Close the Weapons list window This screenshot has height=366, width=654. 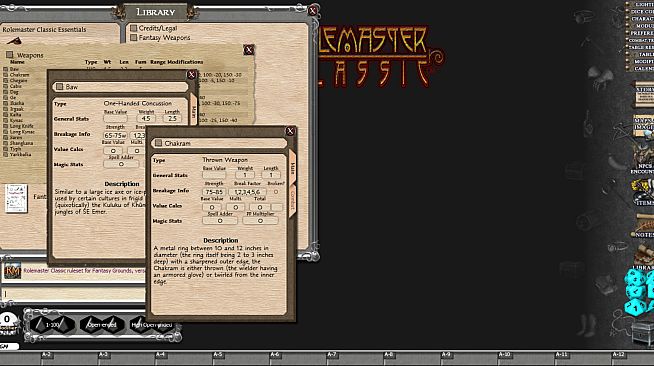(249, 50)
